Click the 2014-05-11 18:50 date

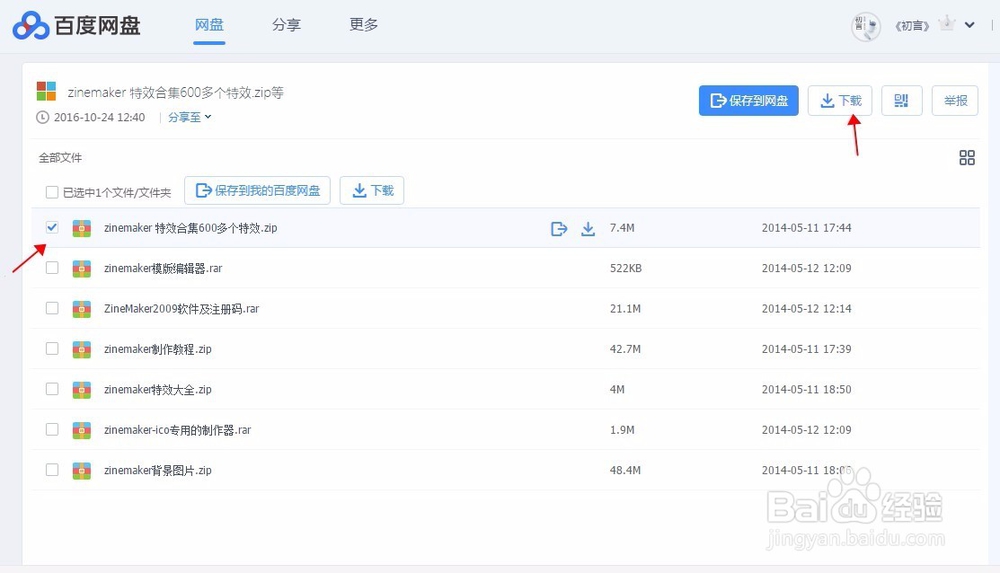coord(806,389)
